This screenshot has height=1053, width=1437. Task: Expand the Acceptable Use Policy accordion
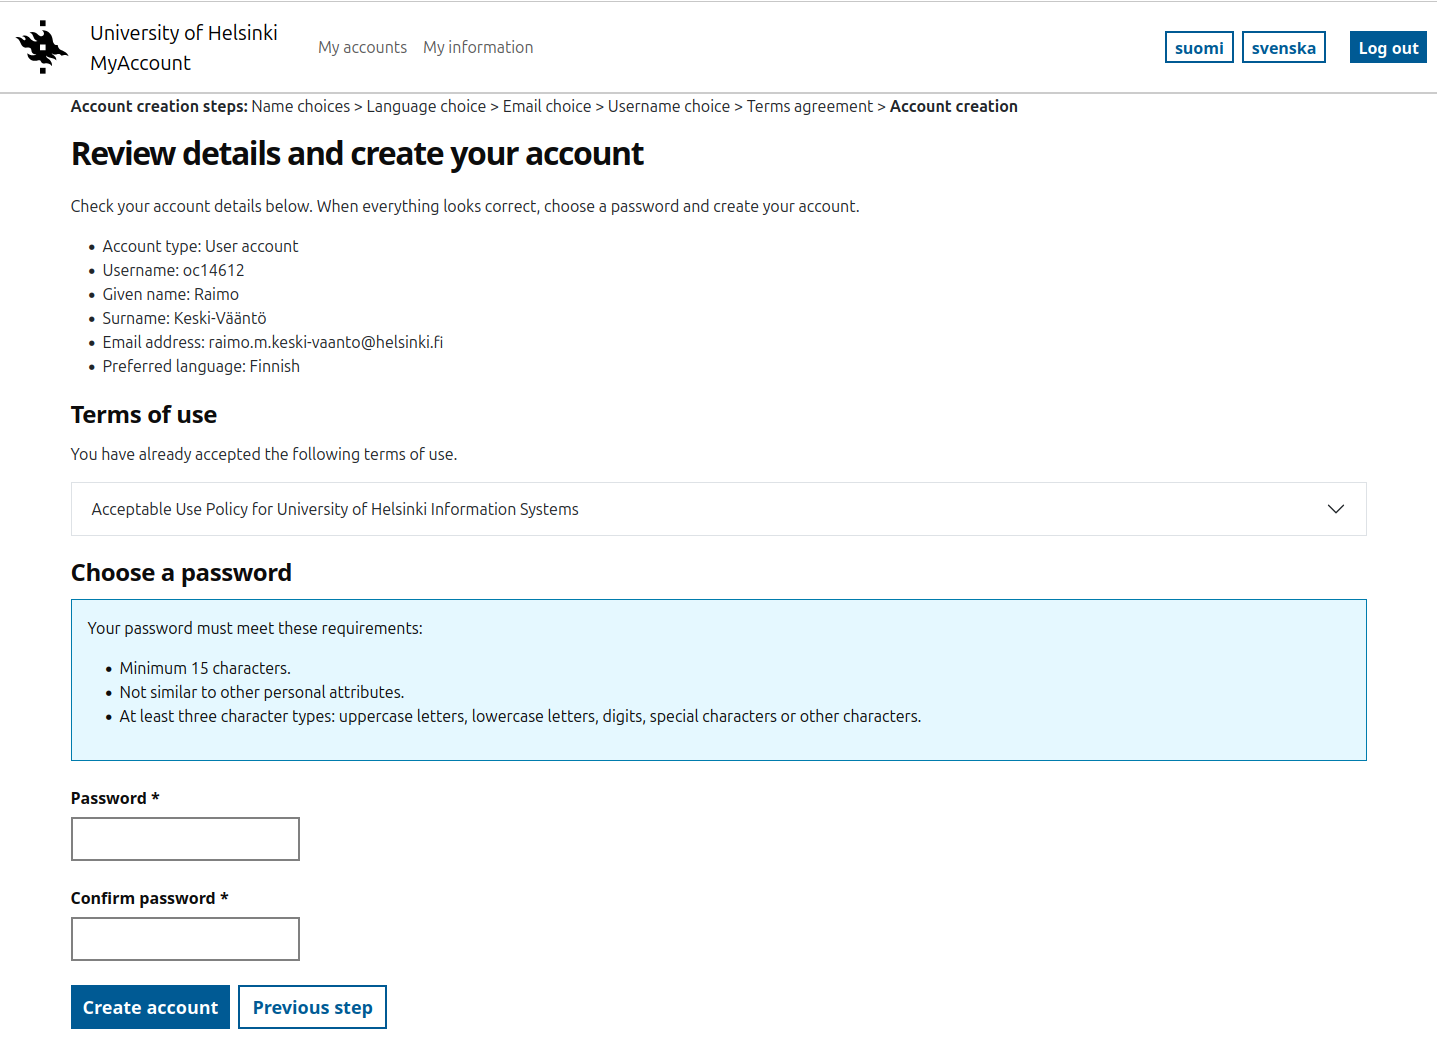tap(335, 509)
